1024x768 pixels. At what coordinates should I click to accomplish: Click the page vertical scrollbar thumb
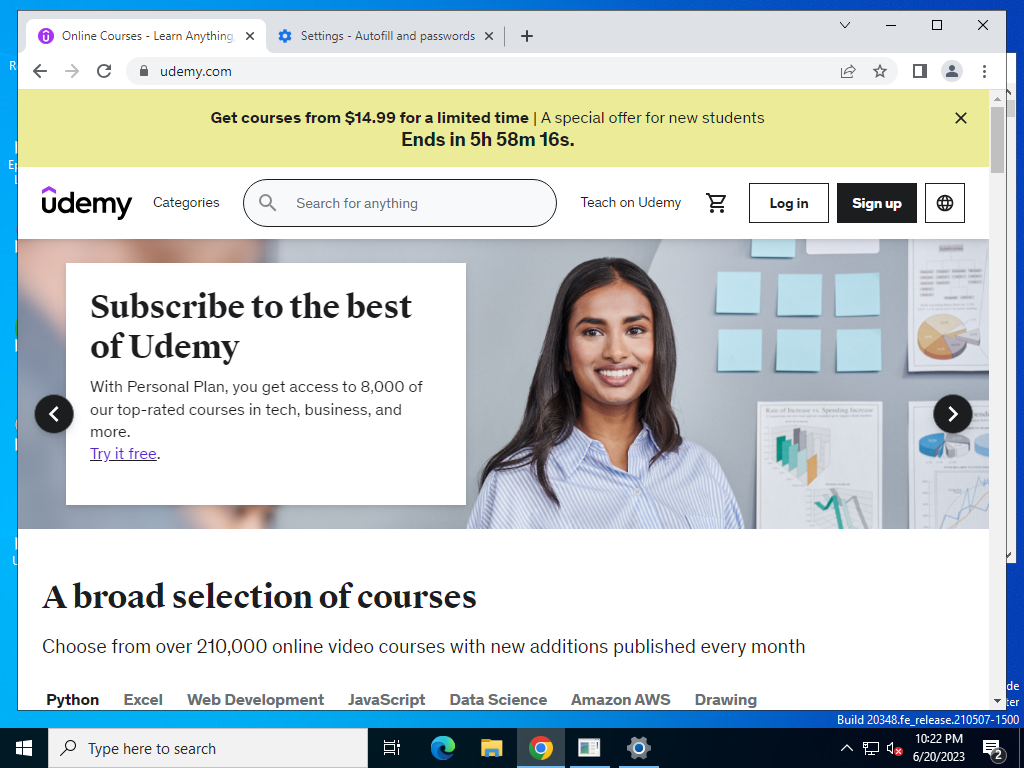coord(997,140)
